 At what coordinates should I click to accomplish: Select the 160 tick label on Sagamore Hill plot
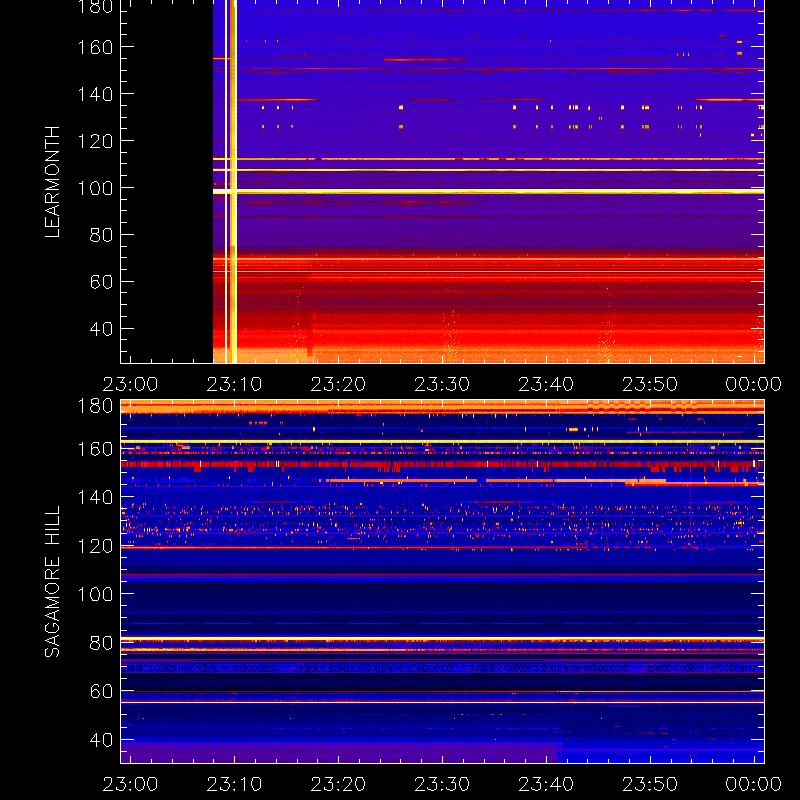(95, 449)
